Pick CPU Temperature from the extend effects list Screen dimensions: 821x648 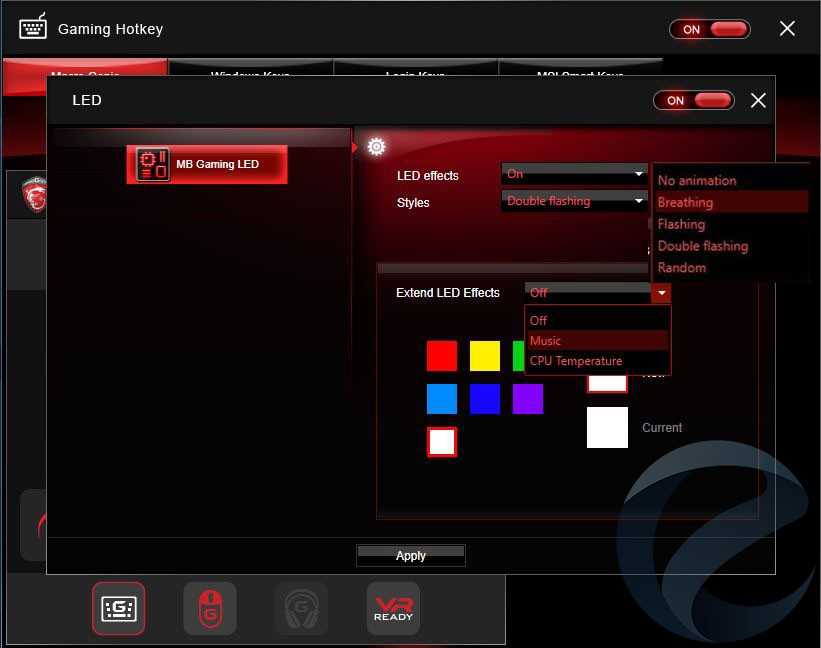(576, 361)
